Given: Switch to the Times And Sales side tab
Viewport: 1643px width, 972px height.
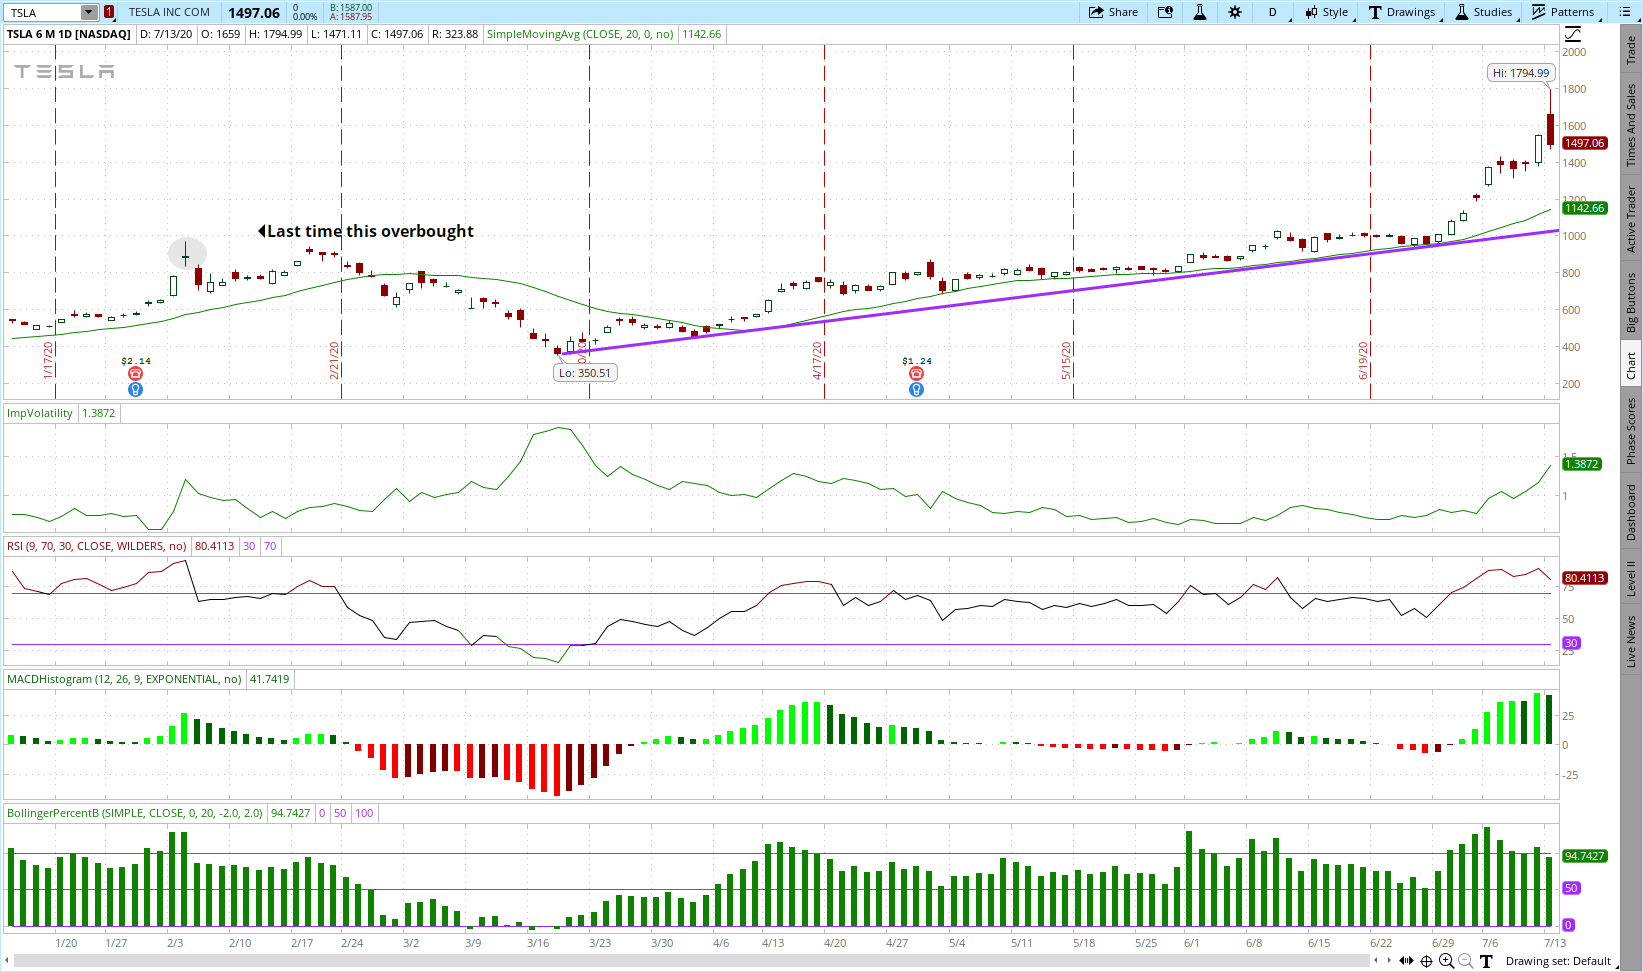Looking at the screenshot, I should pos(1631,125).
